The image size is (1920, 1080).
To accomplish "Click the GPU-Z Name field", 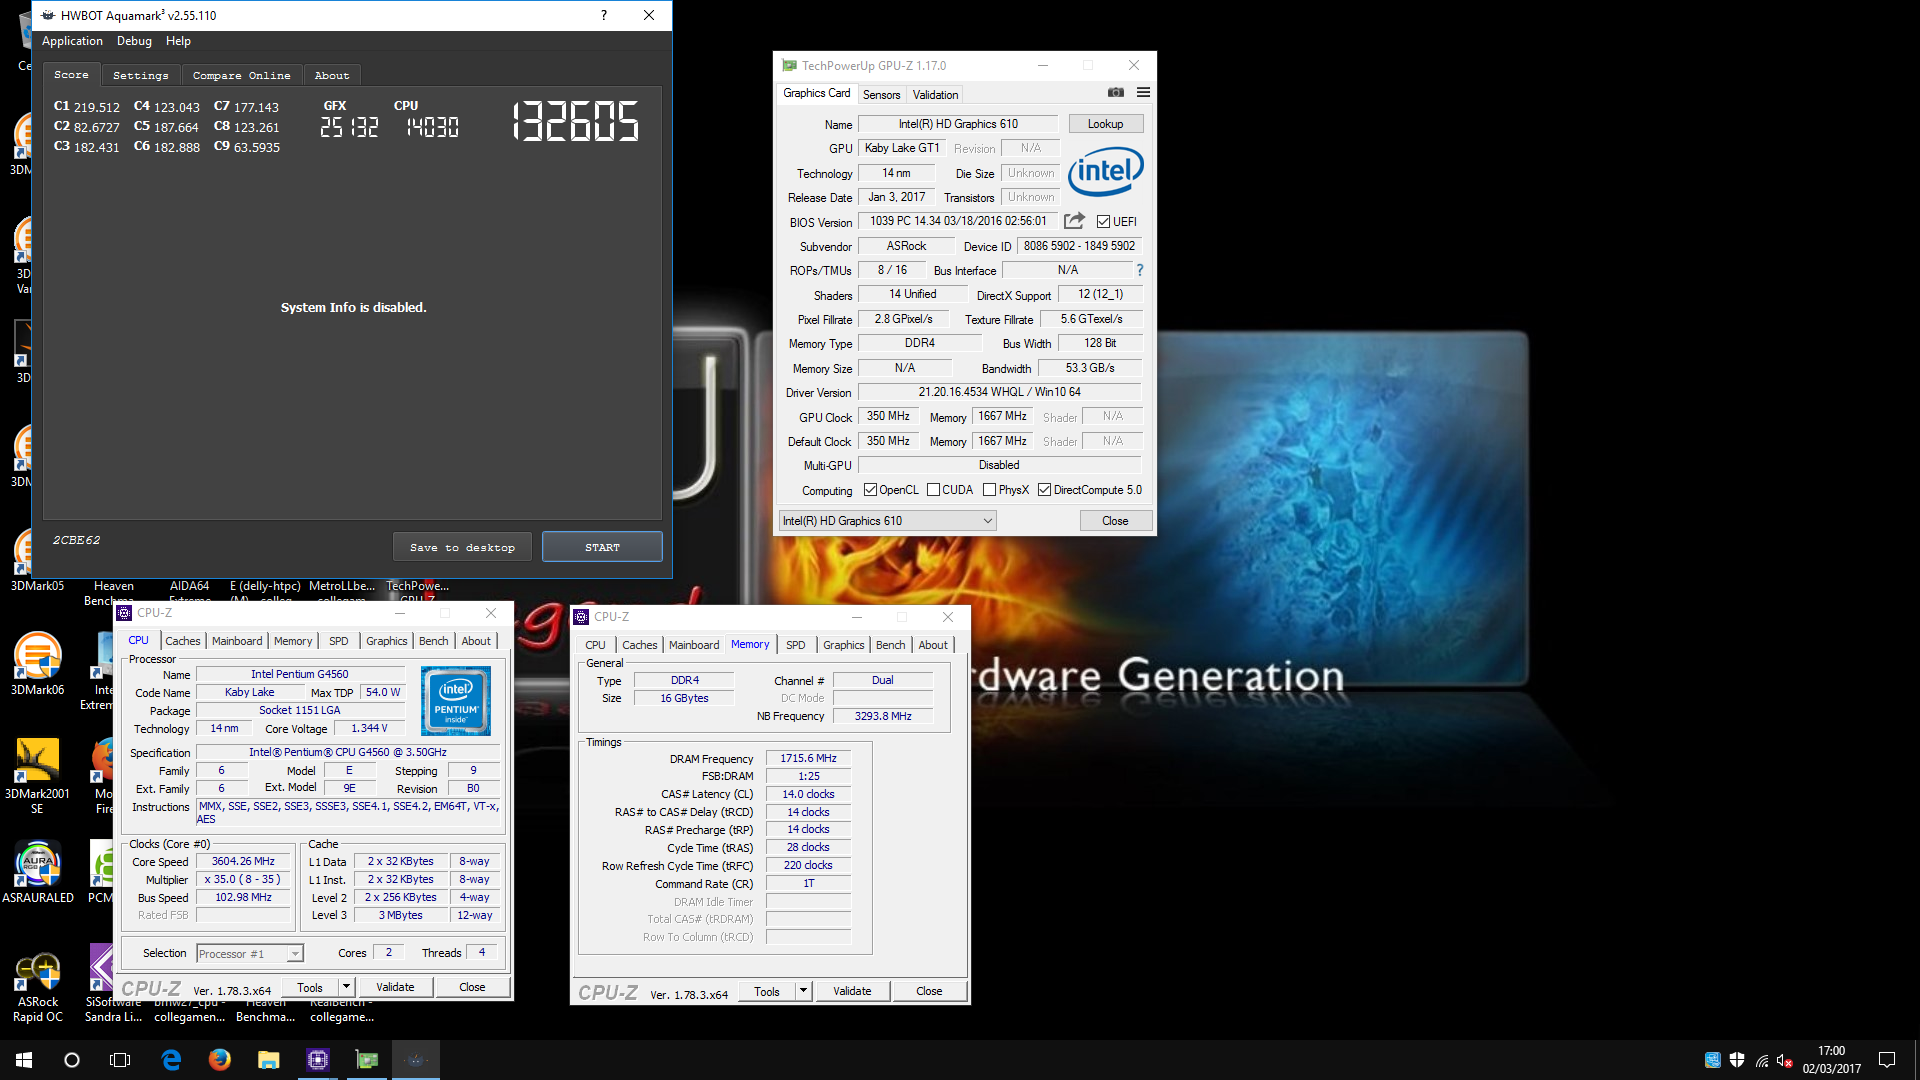I will tap(958, 124).
